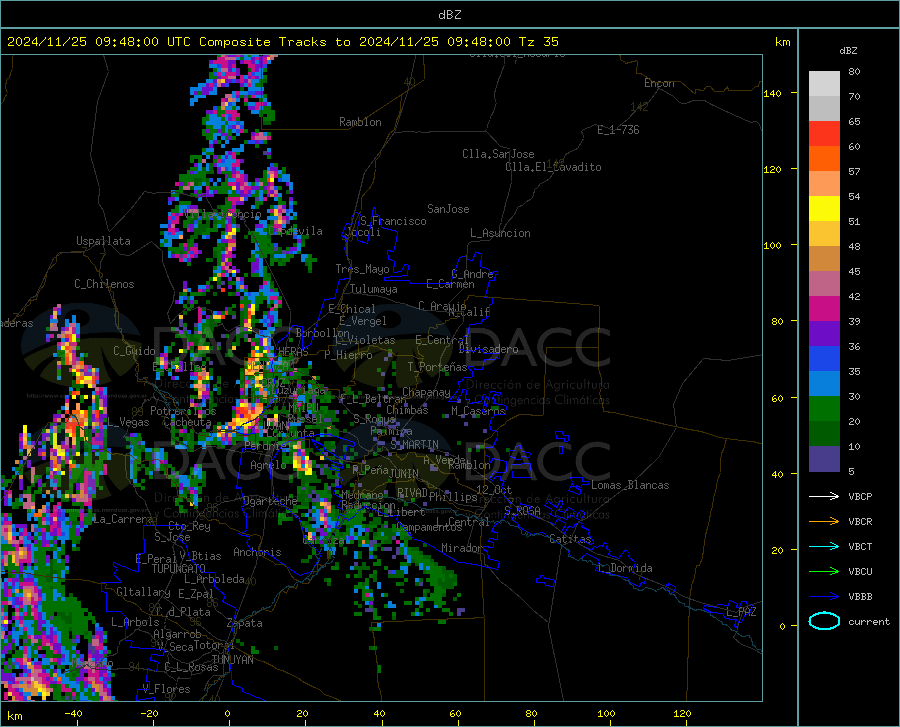900x727 pixels.
Task: Click the 'L_Vegas' map label
Action: click(x=129, y=422)
